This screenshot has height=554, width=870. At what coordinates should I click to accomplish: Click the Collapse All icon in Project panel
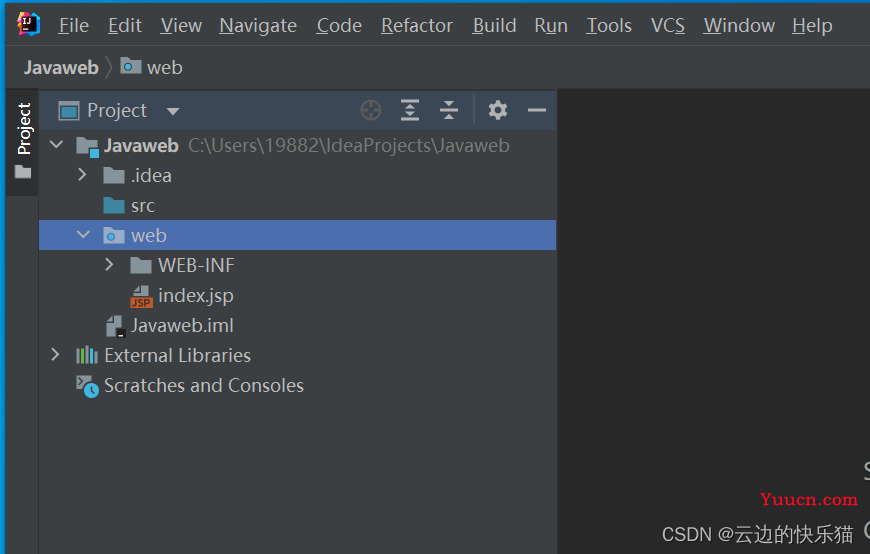tap(449, 110)
